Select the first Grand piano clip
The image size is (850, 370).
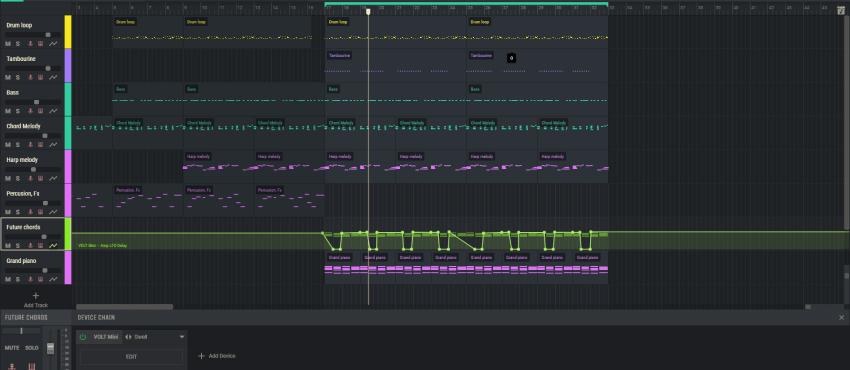click(x=343, y=267)
